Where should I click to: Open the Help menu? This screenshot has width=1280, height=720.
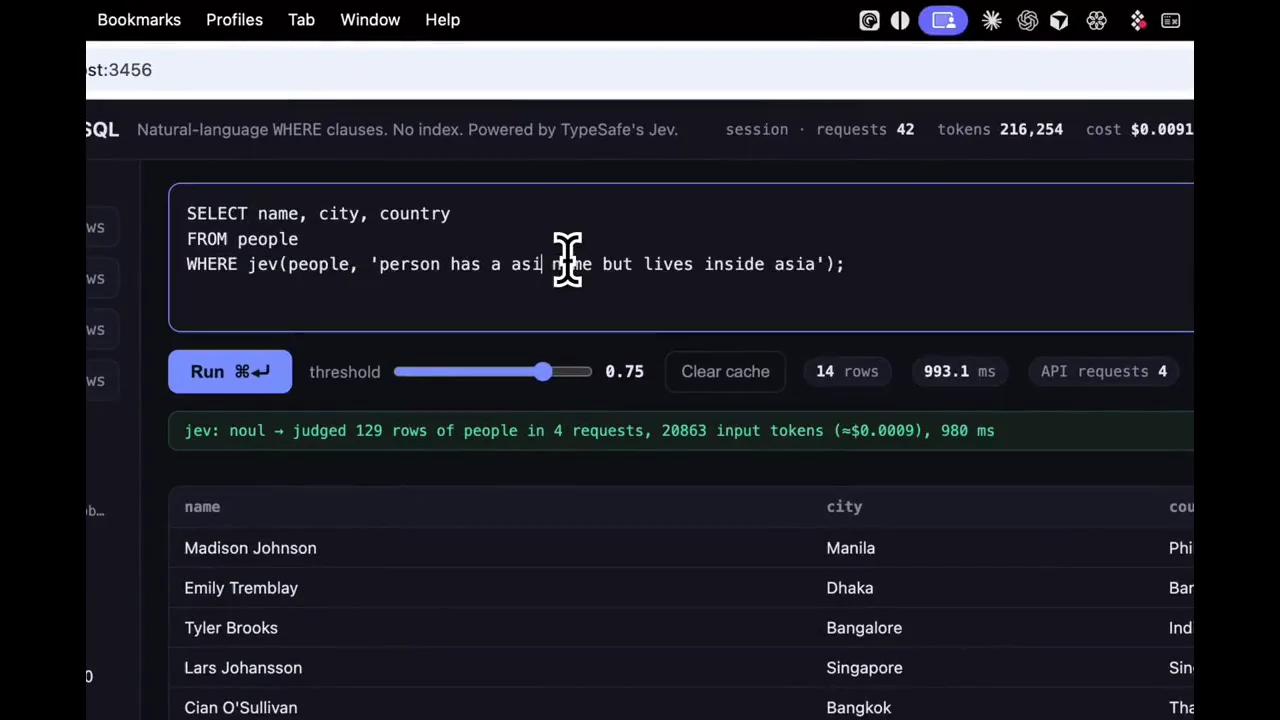click(442, 20)
